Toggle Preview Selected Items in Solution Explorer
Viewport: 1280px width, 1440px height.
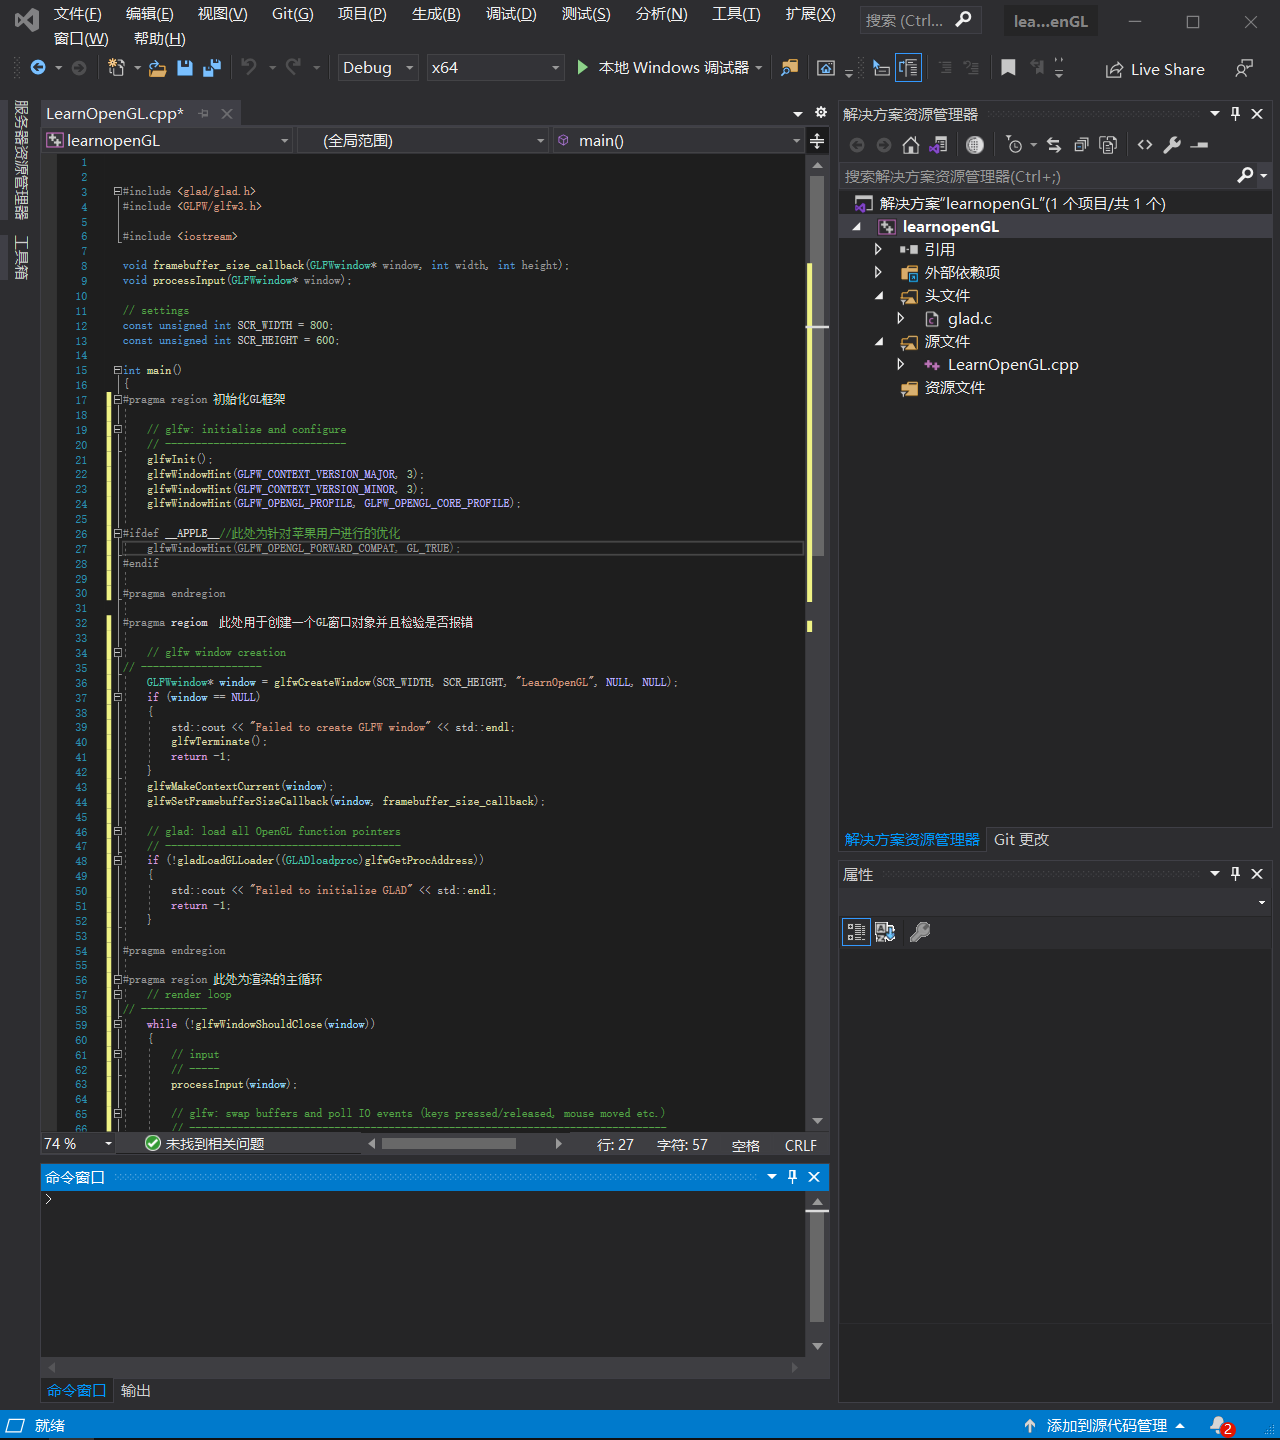click(x=1199, y=145)
